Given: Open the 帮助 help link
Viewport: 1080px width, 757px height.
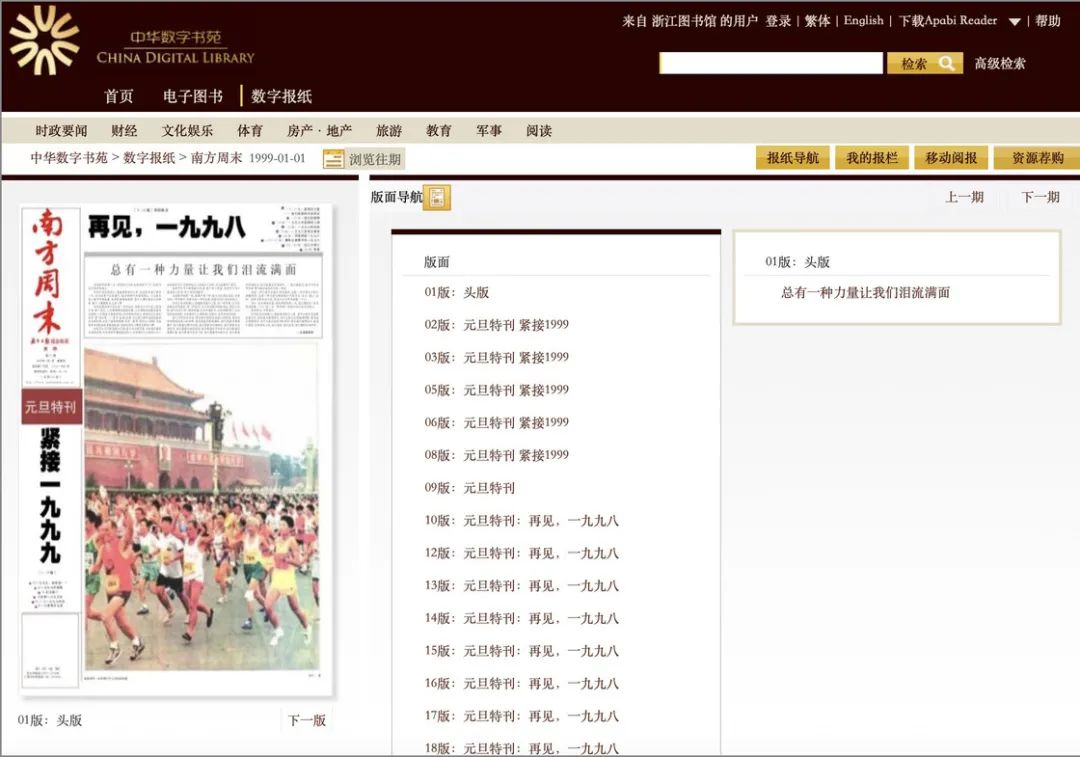Looking at the screenshot, I should [x=1048, y=21].
